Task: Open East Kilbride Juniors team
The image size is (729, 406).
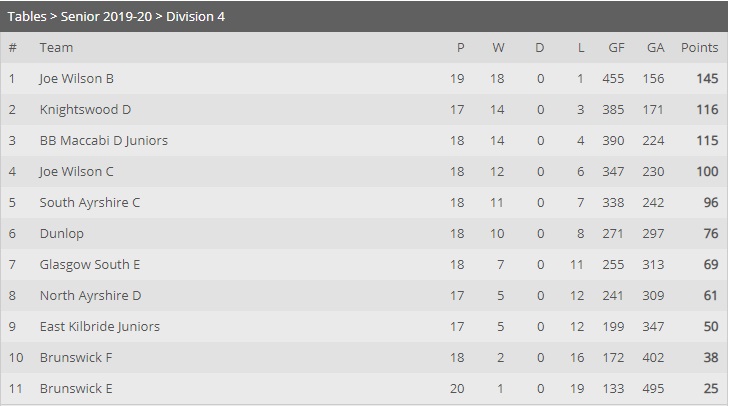Action: pos(99,326)
